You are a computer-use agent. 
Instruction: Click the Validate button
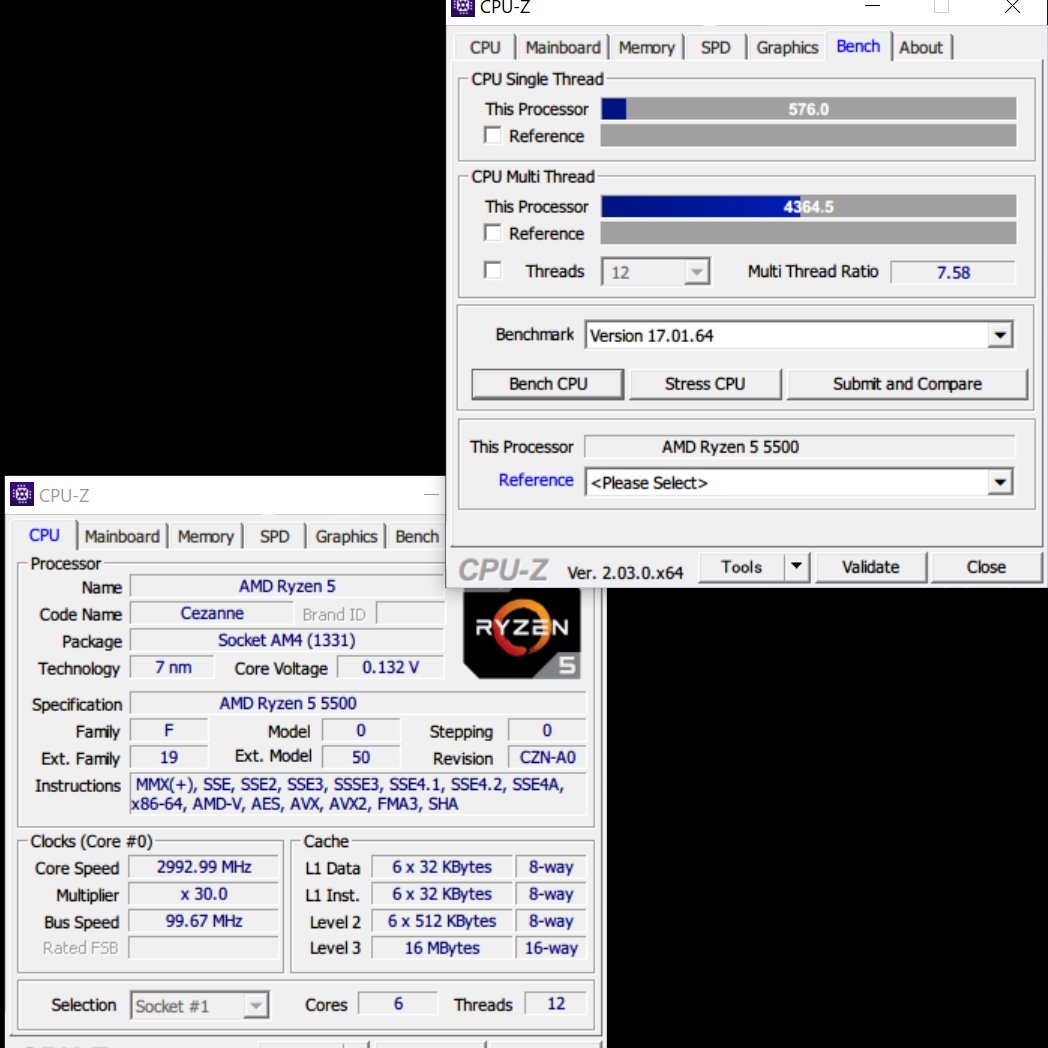click(x=871, y=567)
